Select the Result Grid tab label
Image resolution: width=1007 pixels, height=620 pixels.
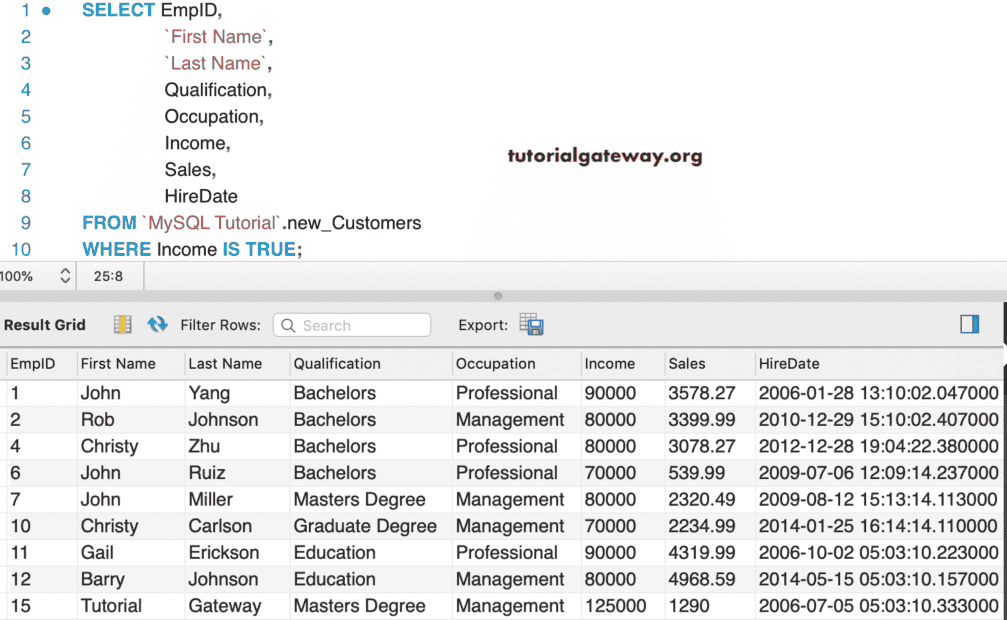click(x=45, y=325)
